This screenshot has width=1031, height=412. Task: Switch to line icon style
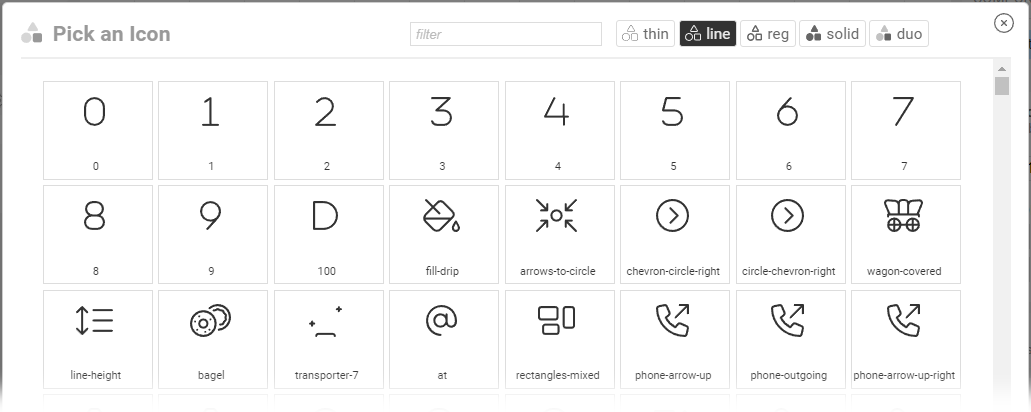coord(707,34)
